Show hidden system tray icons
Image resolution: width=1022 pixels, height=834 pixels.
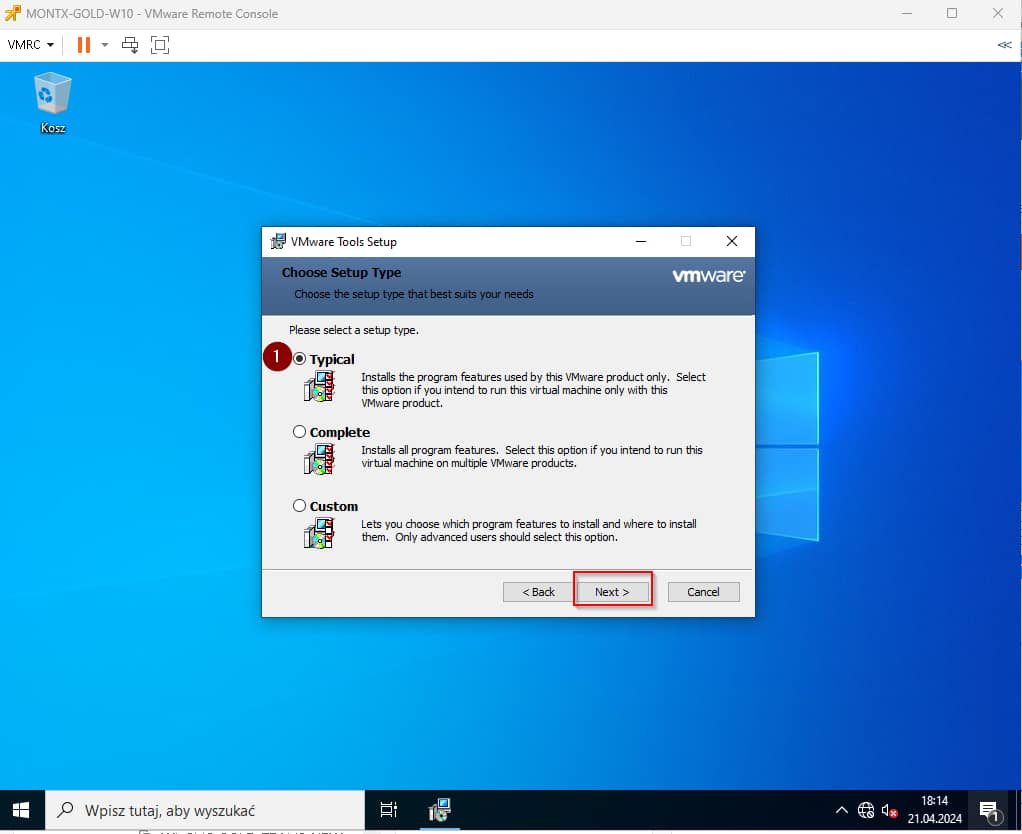(841, 810)
